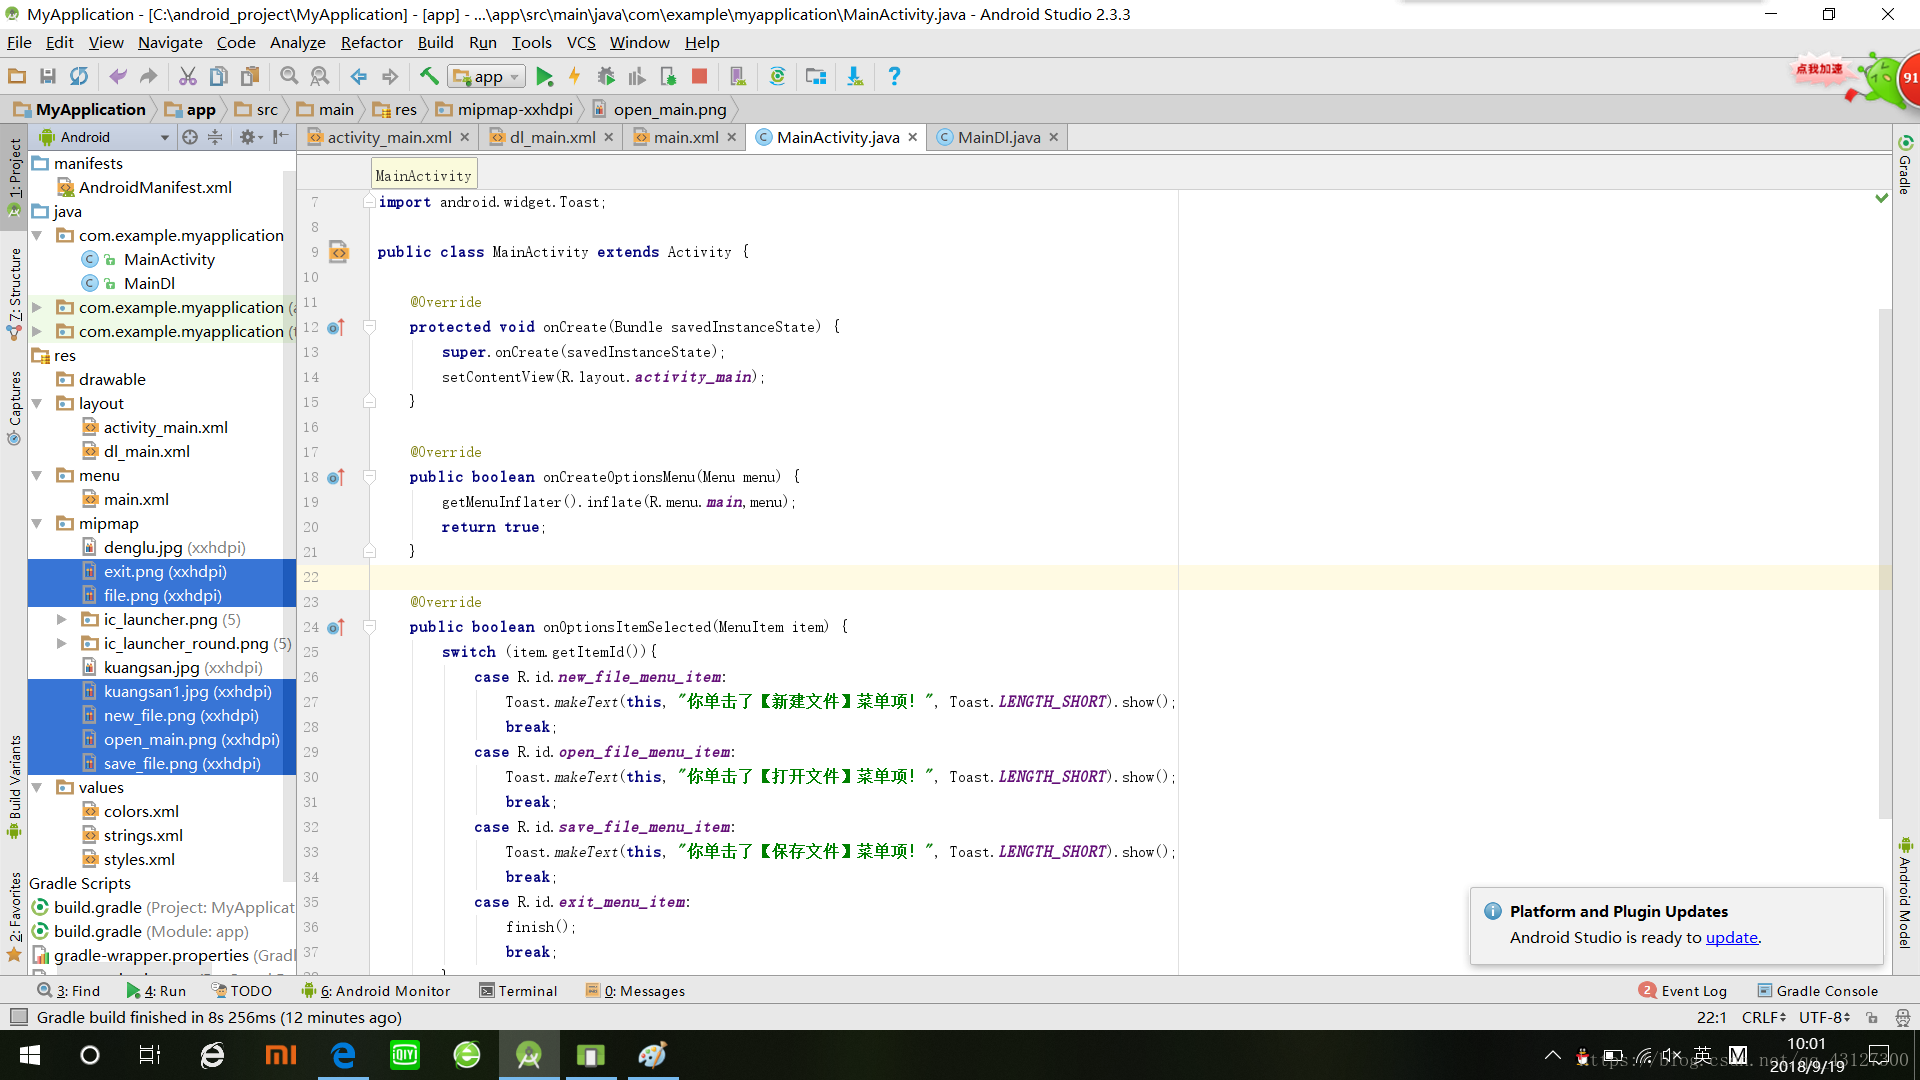Switch to the MainDl.java tab

[x=999, y=137]
